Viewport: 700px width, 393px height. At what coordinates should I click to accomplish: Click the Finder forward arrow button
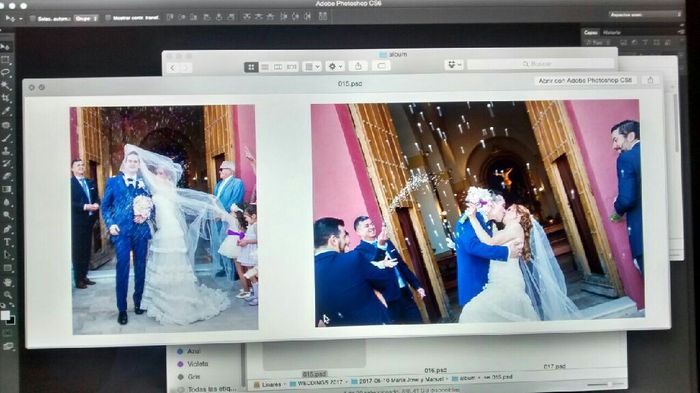(186, 68)
